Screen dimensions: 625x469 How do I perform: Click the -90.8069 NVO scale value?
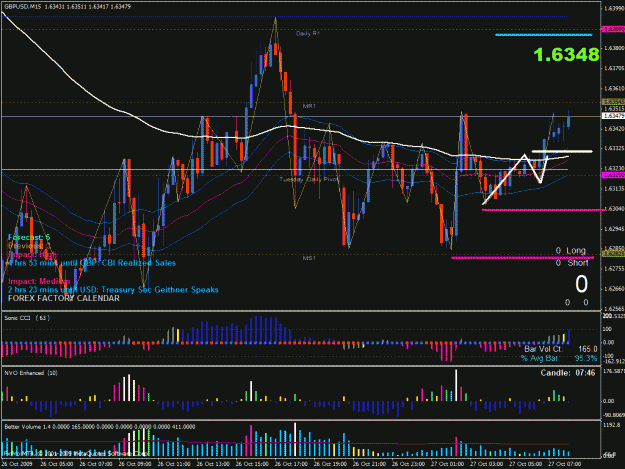point(613,415)
